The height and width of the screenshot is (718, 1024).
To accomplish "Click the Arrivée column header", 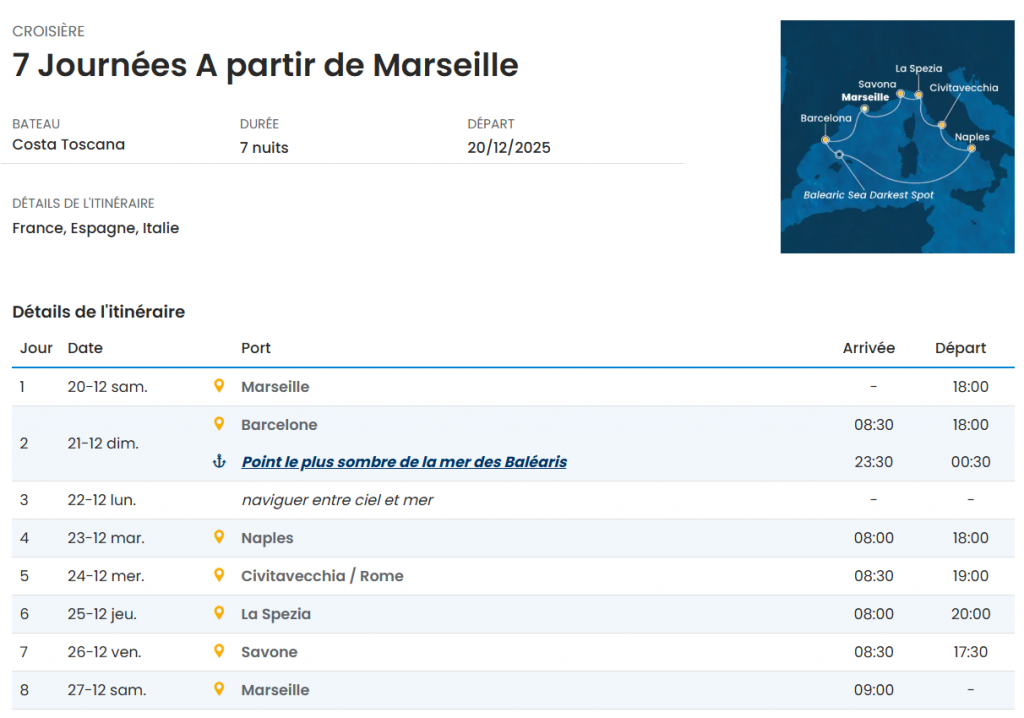I will [x=868, y=348].
